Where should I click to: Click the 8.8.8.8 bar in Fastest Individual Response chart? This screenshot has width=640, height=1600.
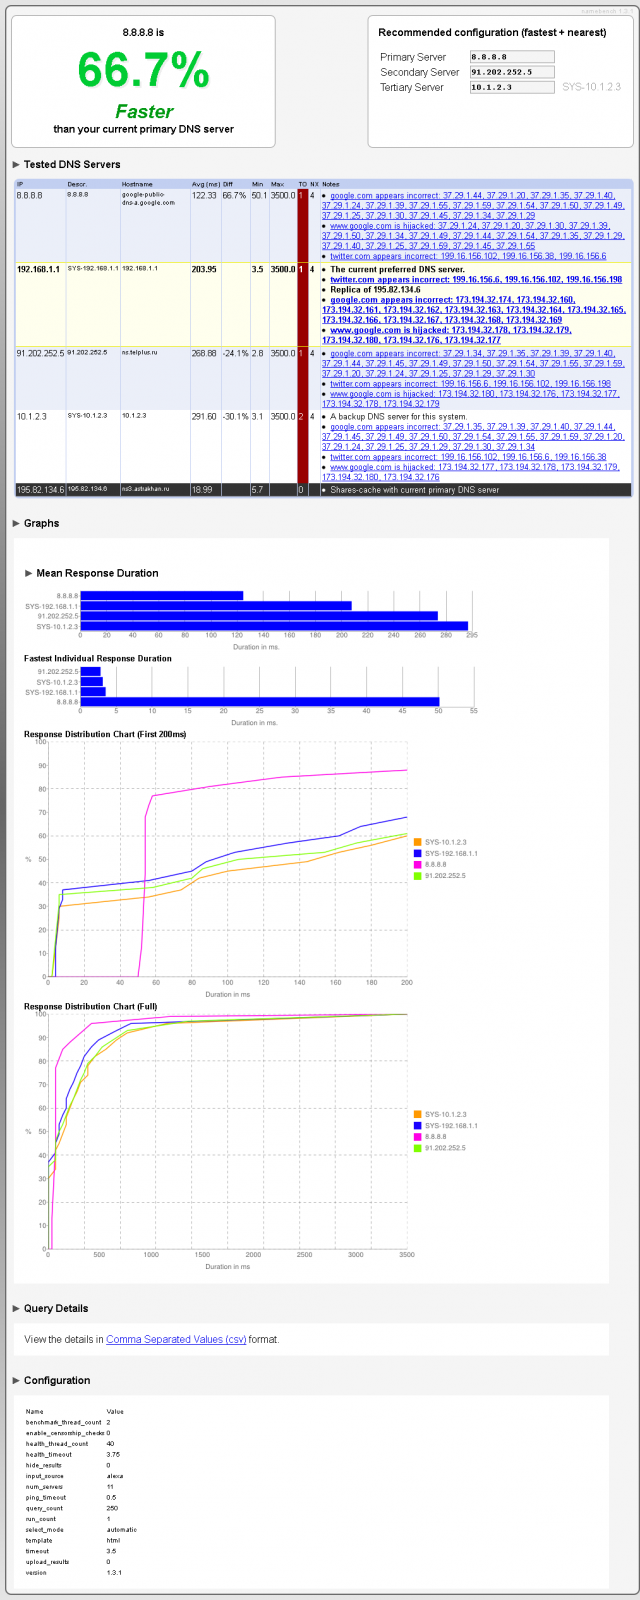(260, 702)
